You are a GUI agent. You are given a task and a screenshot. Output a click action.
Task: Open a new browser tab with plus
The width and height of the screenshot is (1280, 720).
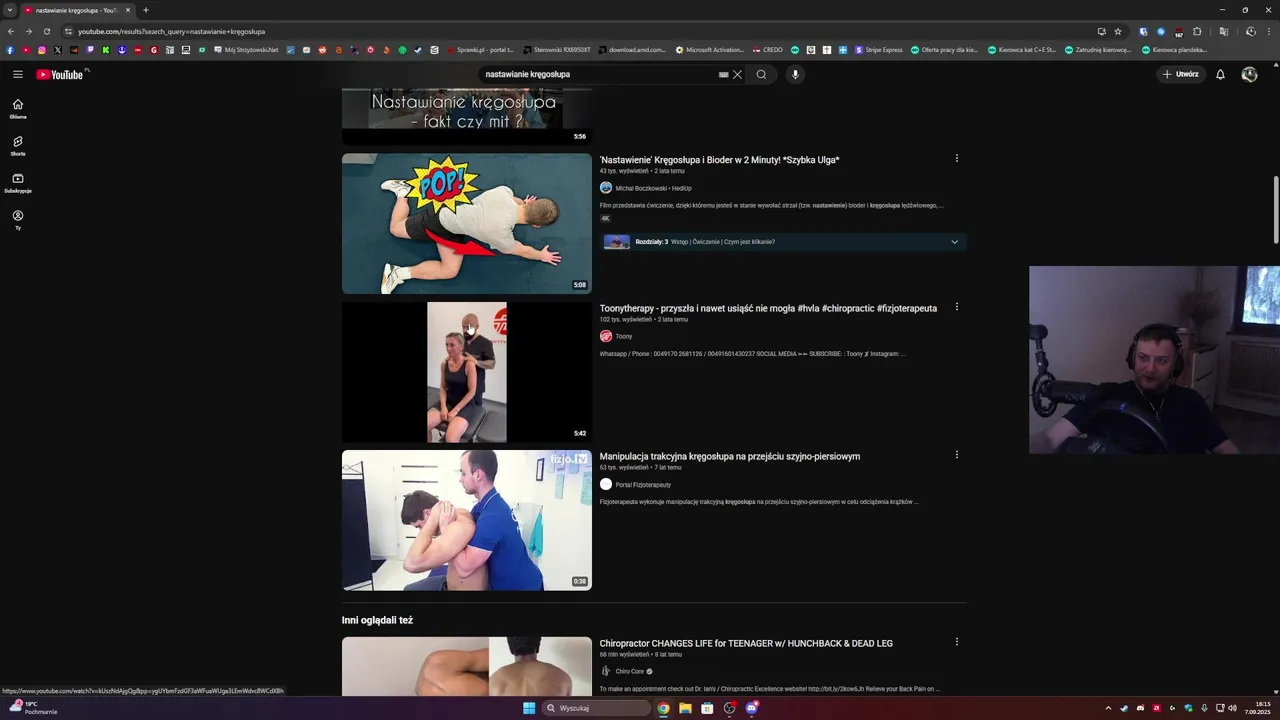pyautogui.click(x=146, y=10)
